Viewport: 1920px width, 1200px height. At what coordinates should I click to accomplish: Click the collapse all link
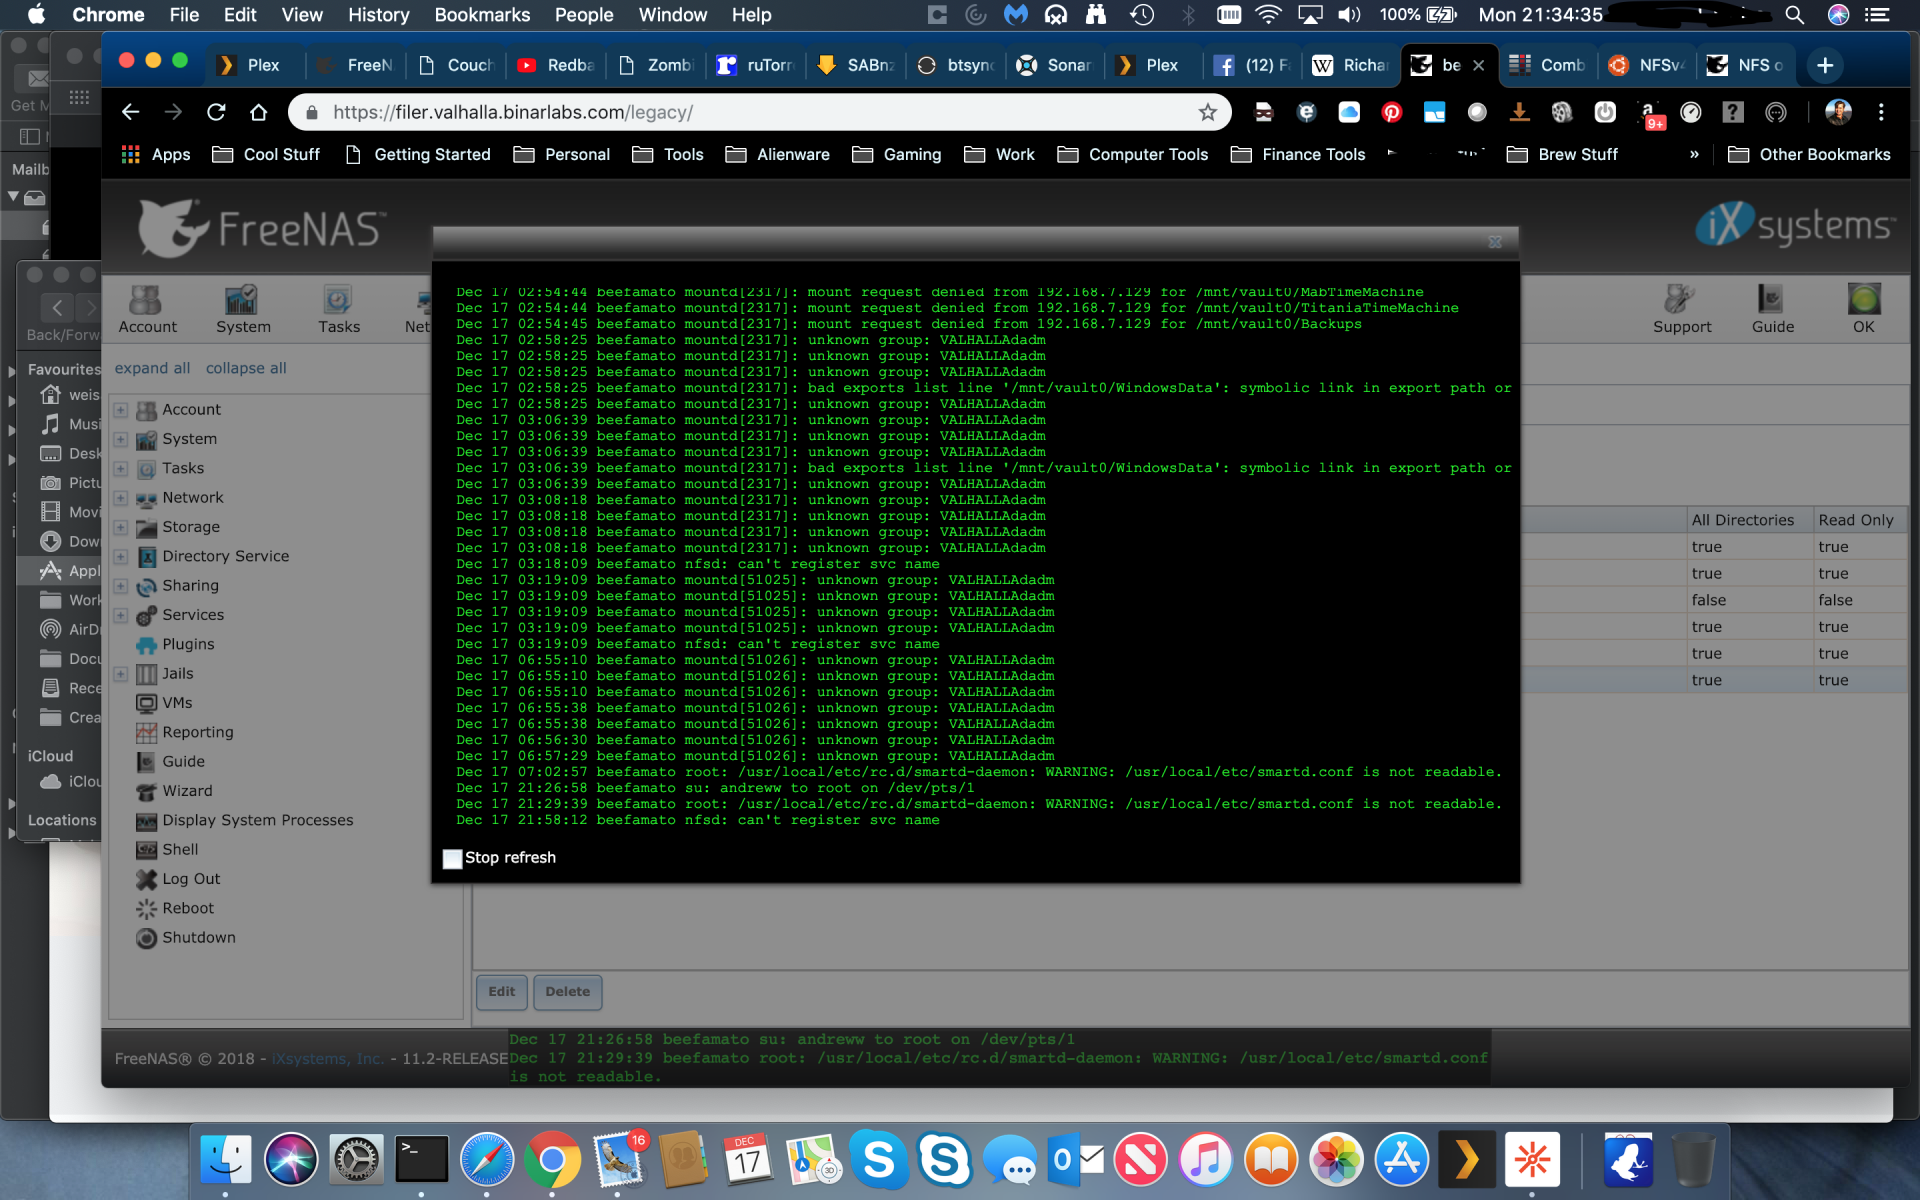coord(246,368)
